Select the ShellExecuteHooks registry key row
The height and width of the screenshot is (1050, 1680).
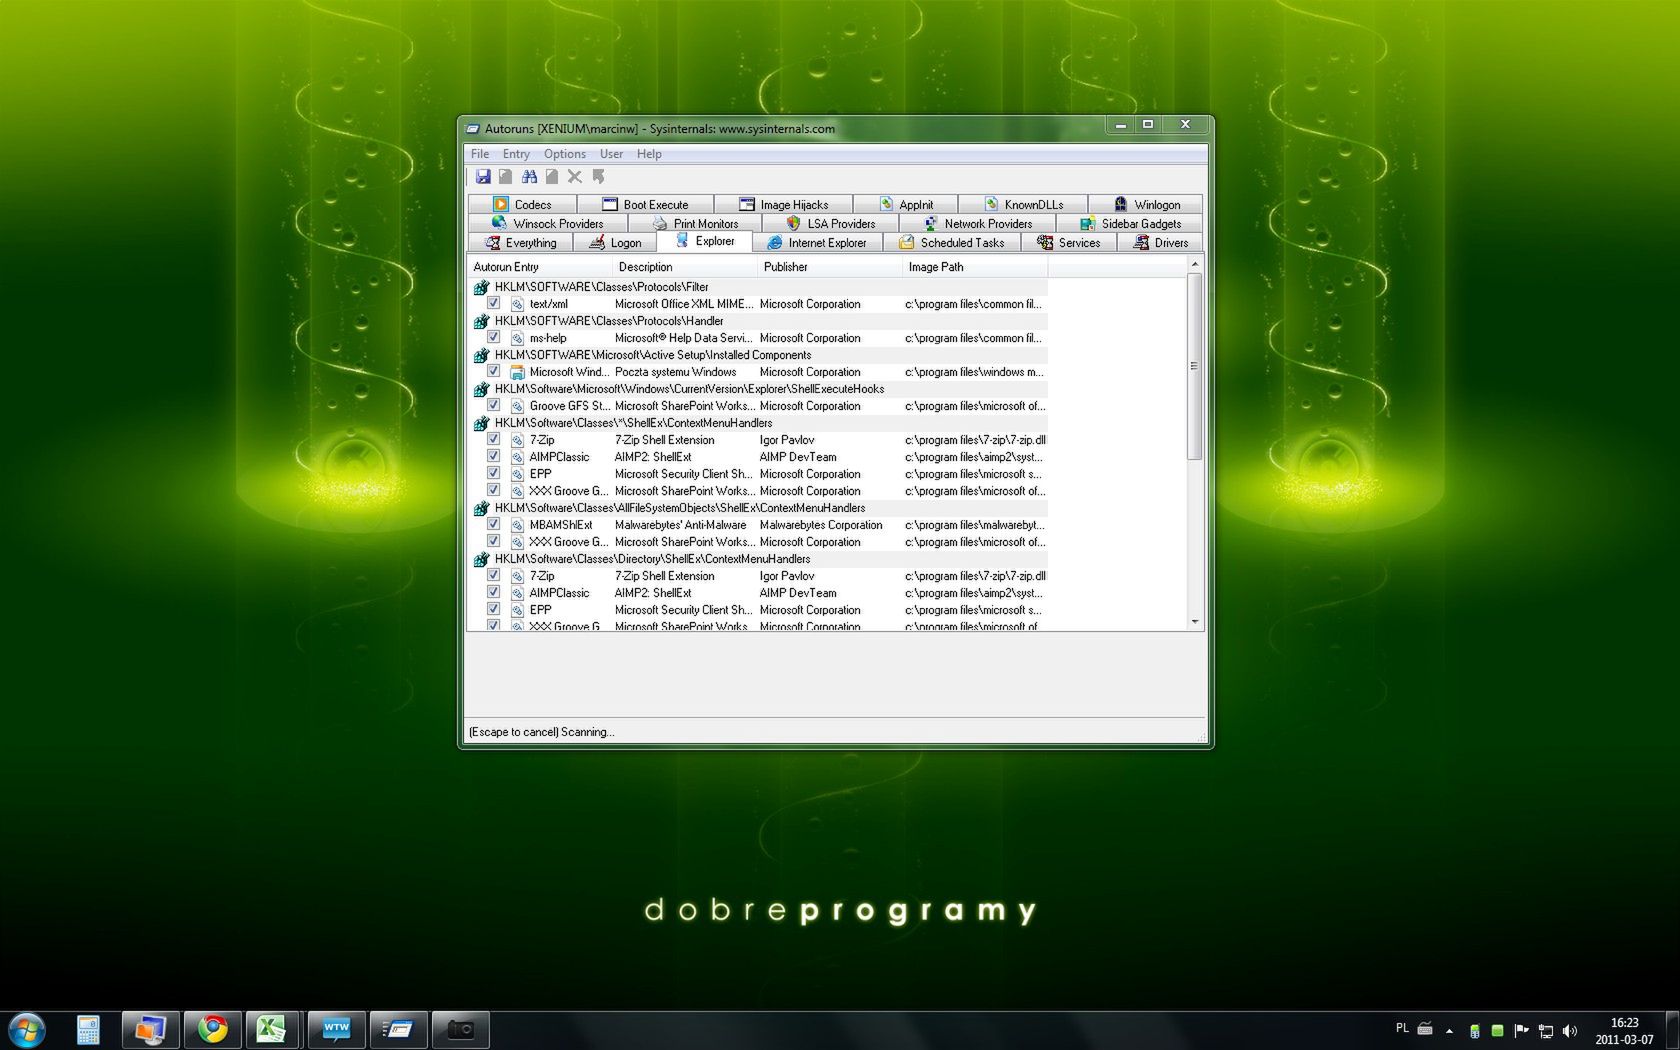point(758,389)
